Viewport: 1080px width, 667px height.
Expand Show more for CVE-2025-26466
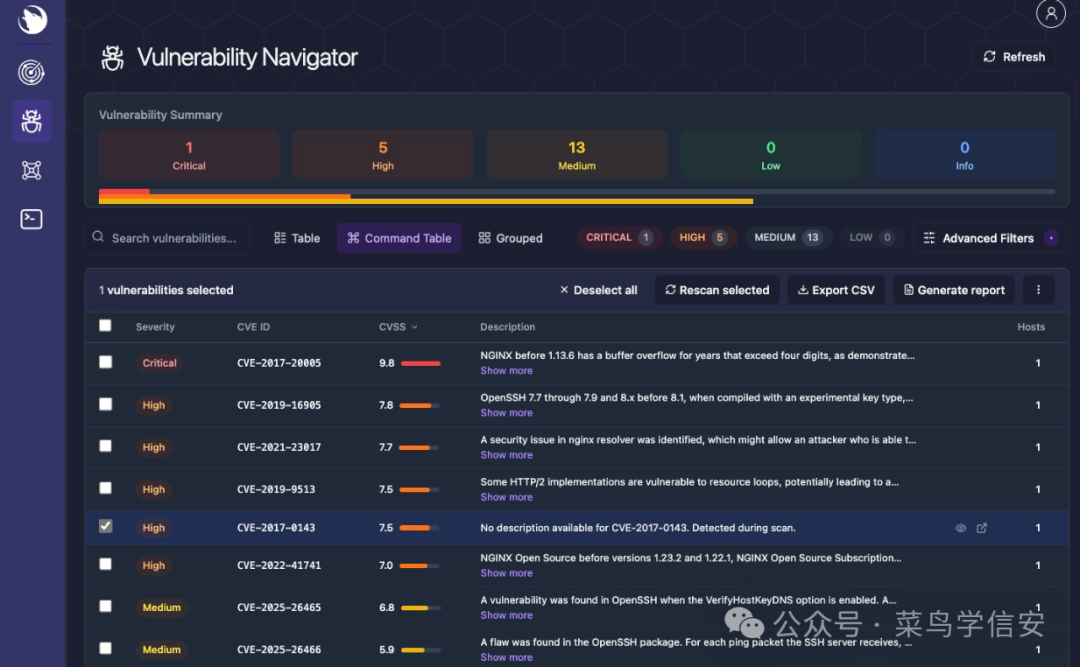pos(506,657)
